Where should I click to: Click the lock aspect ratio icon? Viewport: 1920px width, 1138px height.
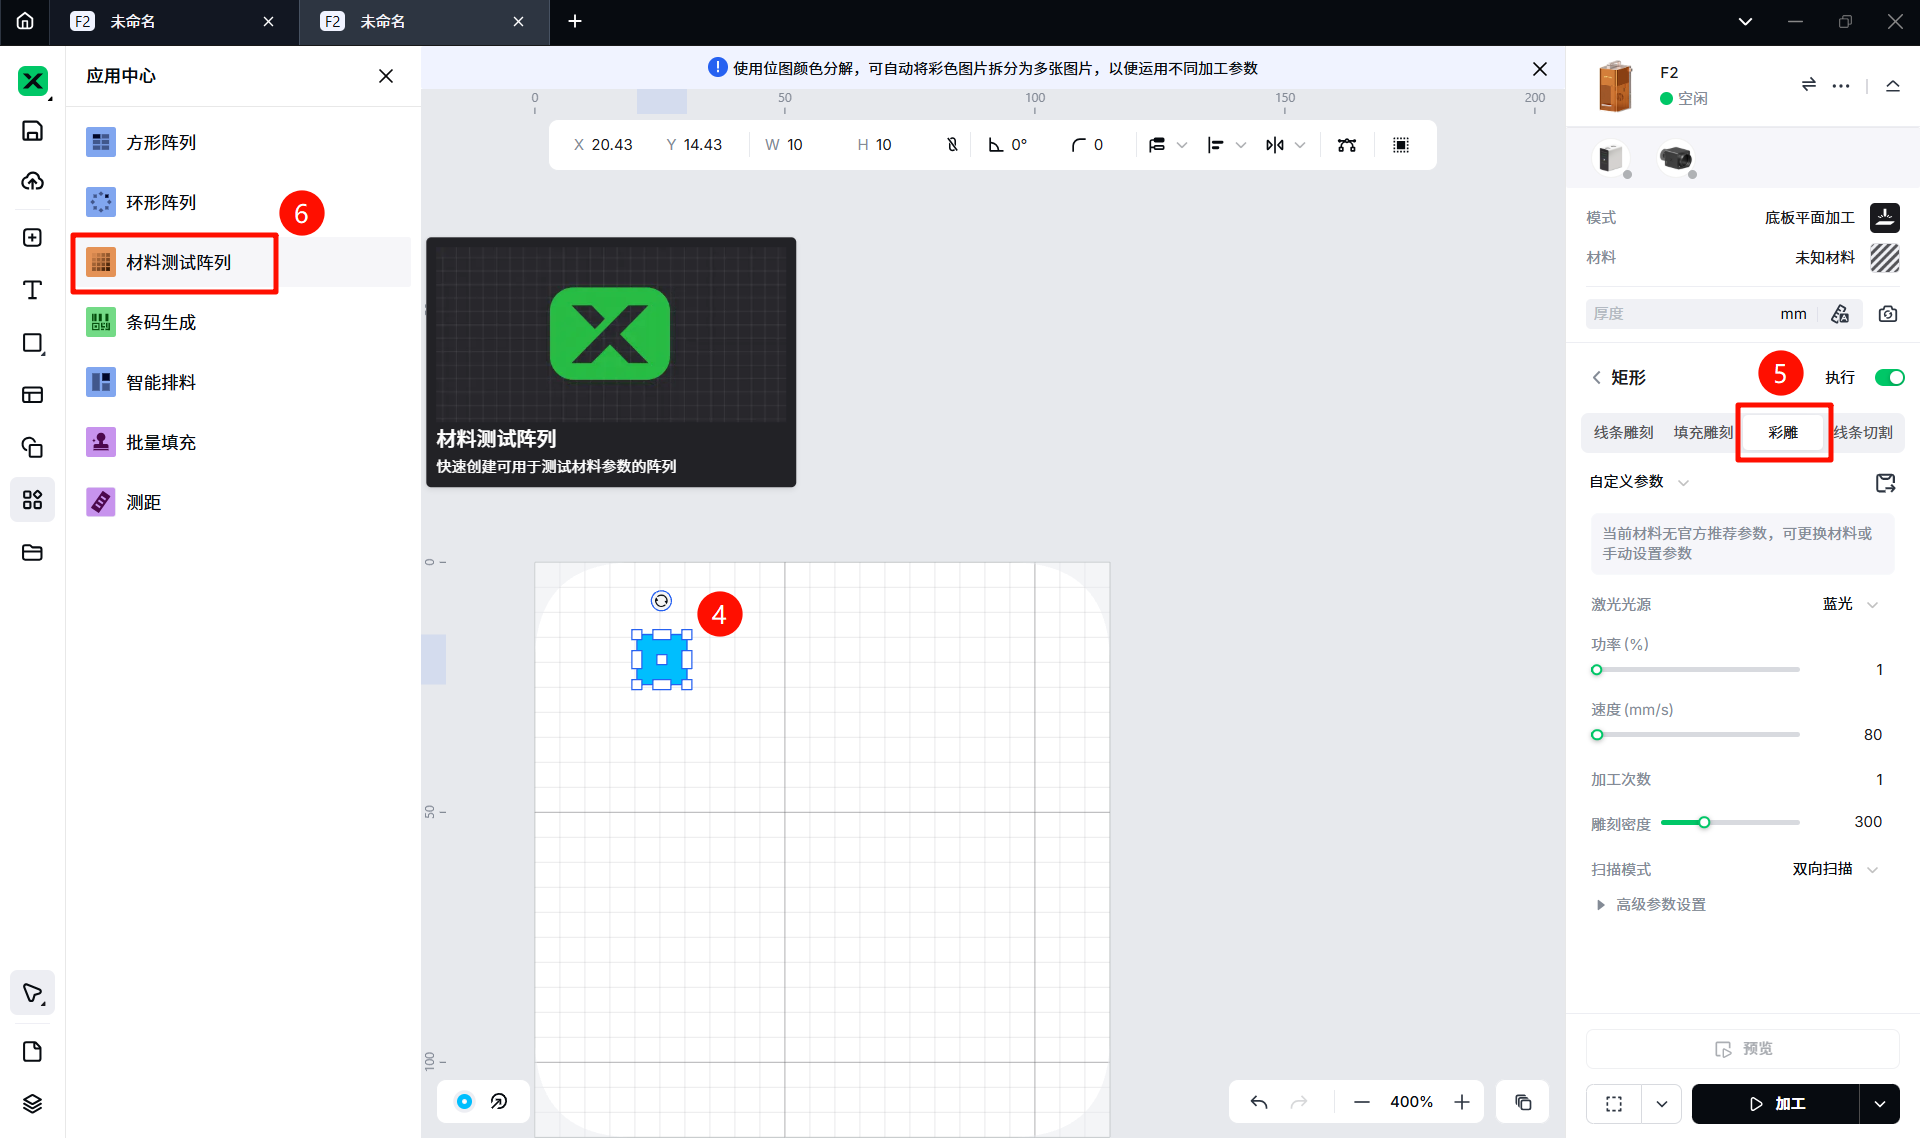pyautogui.click(x=952, y=145)
